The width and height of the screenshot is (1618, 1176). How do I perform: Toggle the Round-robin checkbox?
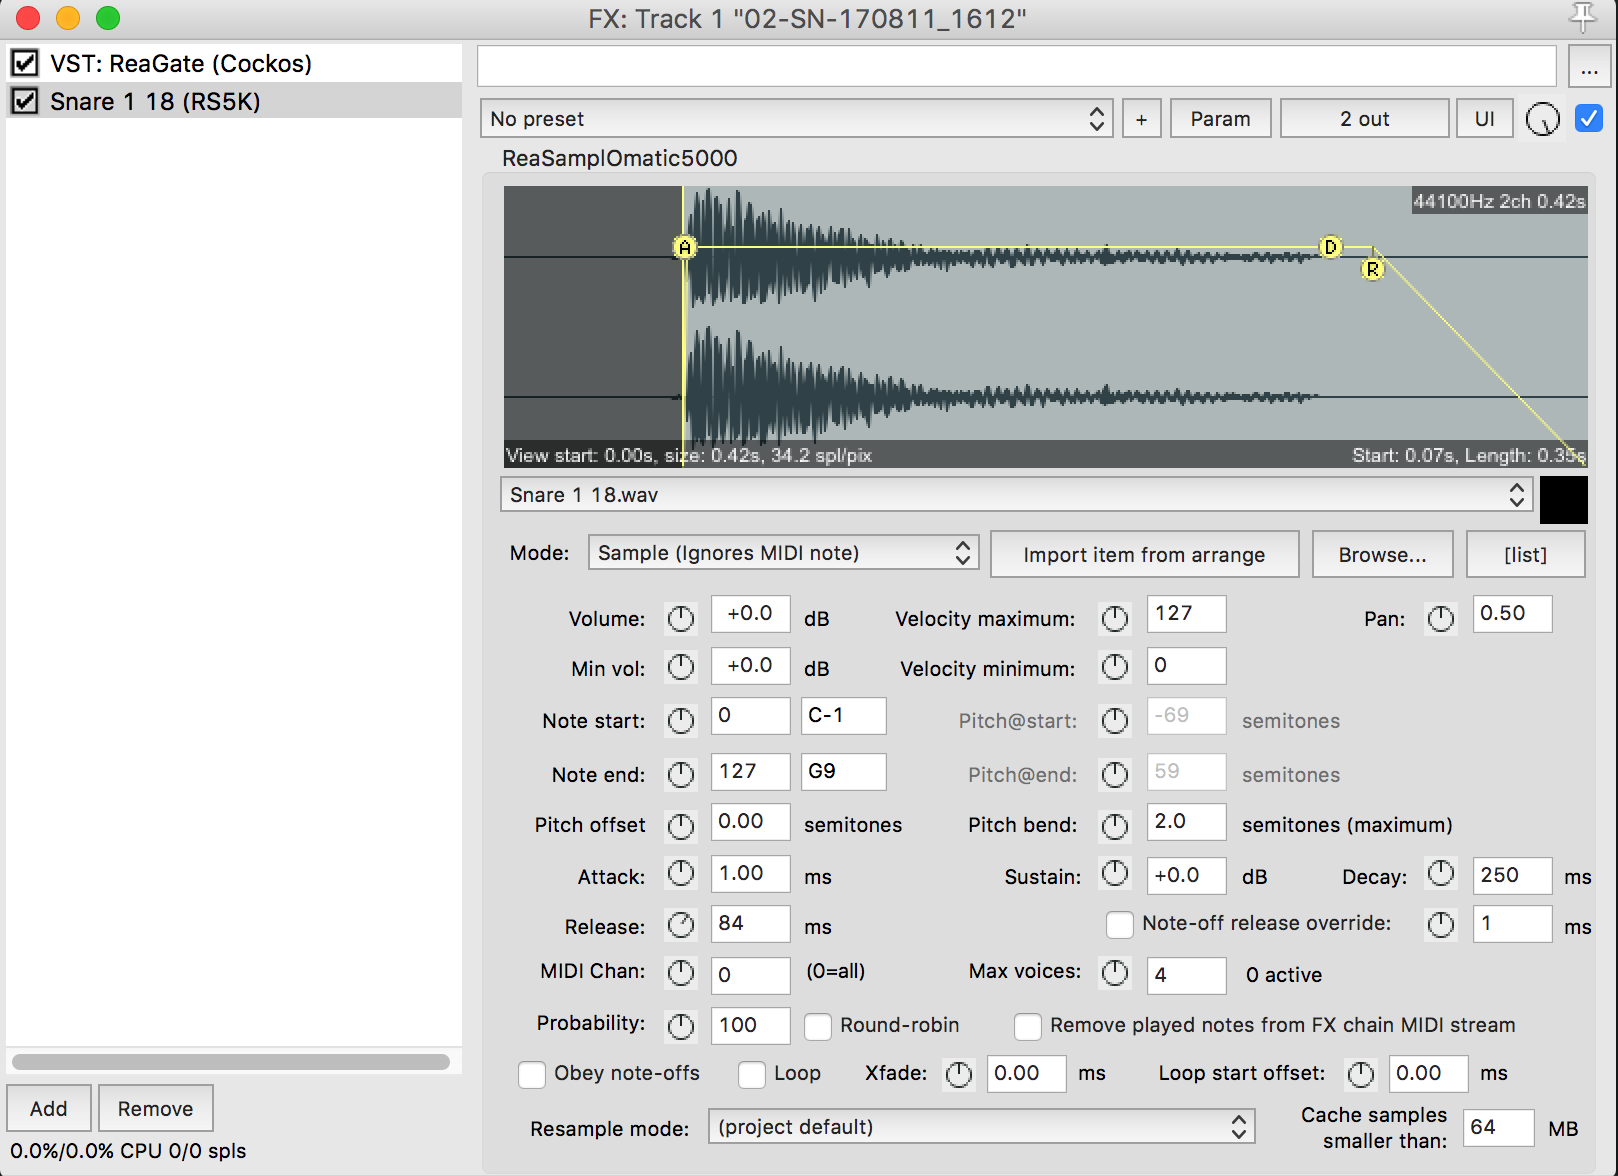click(818, 1026)
